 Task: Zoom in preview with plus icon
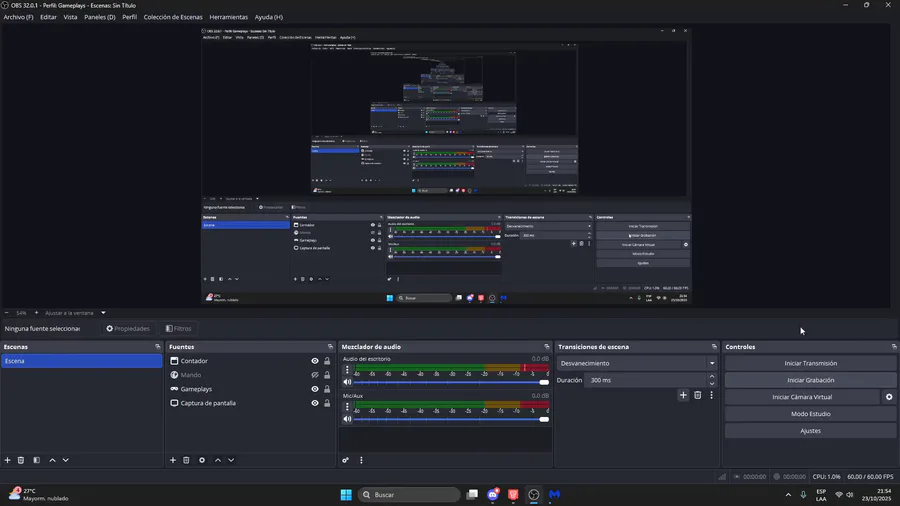36,313
